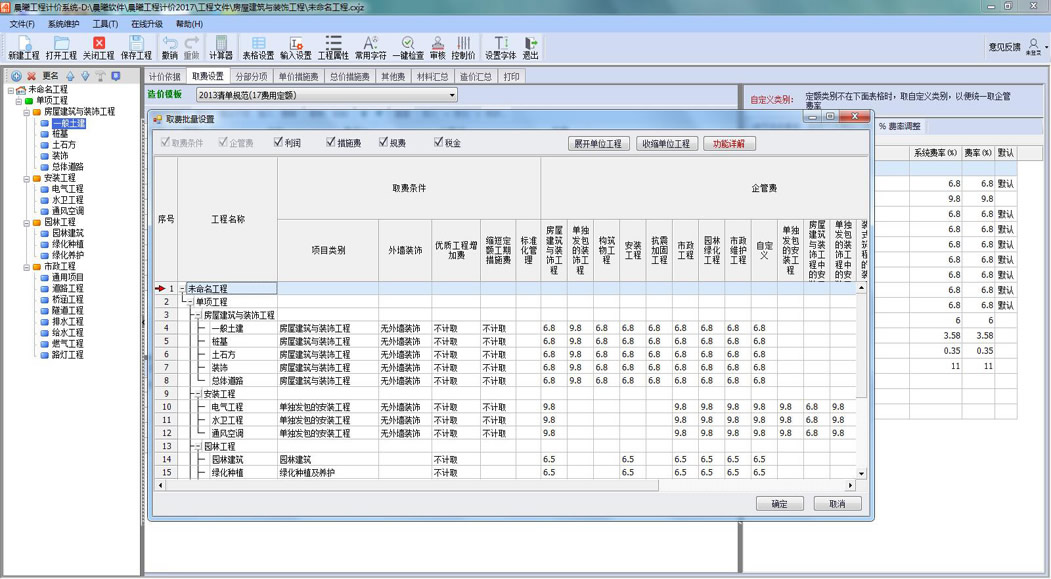The height and width of the screenshot is (579, 1051).
Task: Open the 工具(T) menu
Action: [105, 24]
